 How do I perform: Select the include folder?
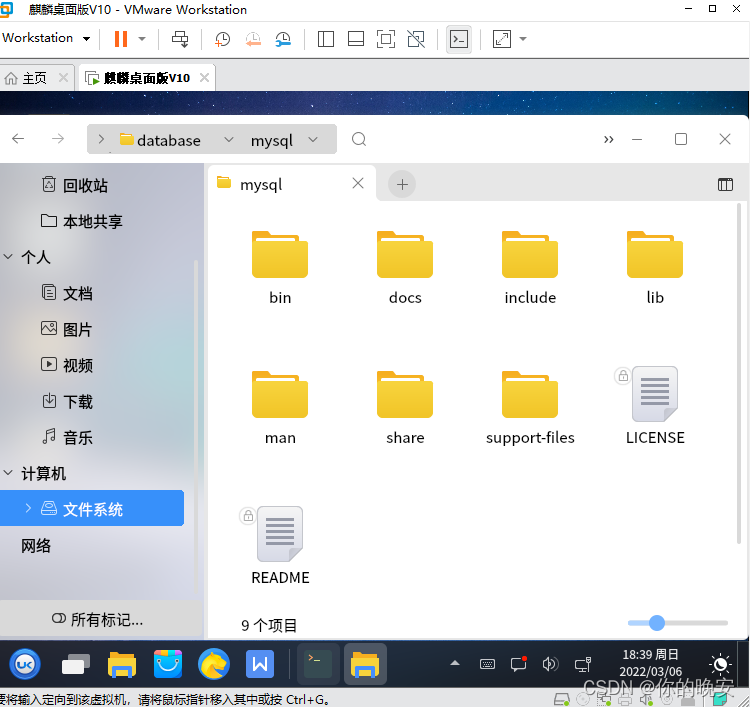tap(530, 268)
